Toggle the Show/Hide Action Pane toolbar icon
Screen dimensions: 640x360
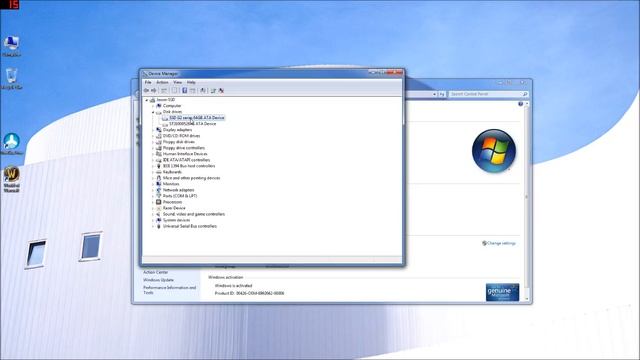192,91
